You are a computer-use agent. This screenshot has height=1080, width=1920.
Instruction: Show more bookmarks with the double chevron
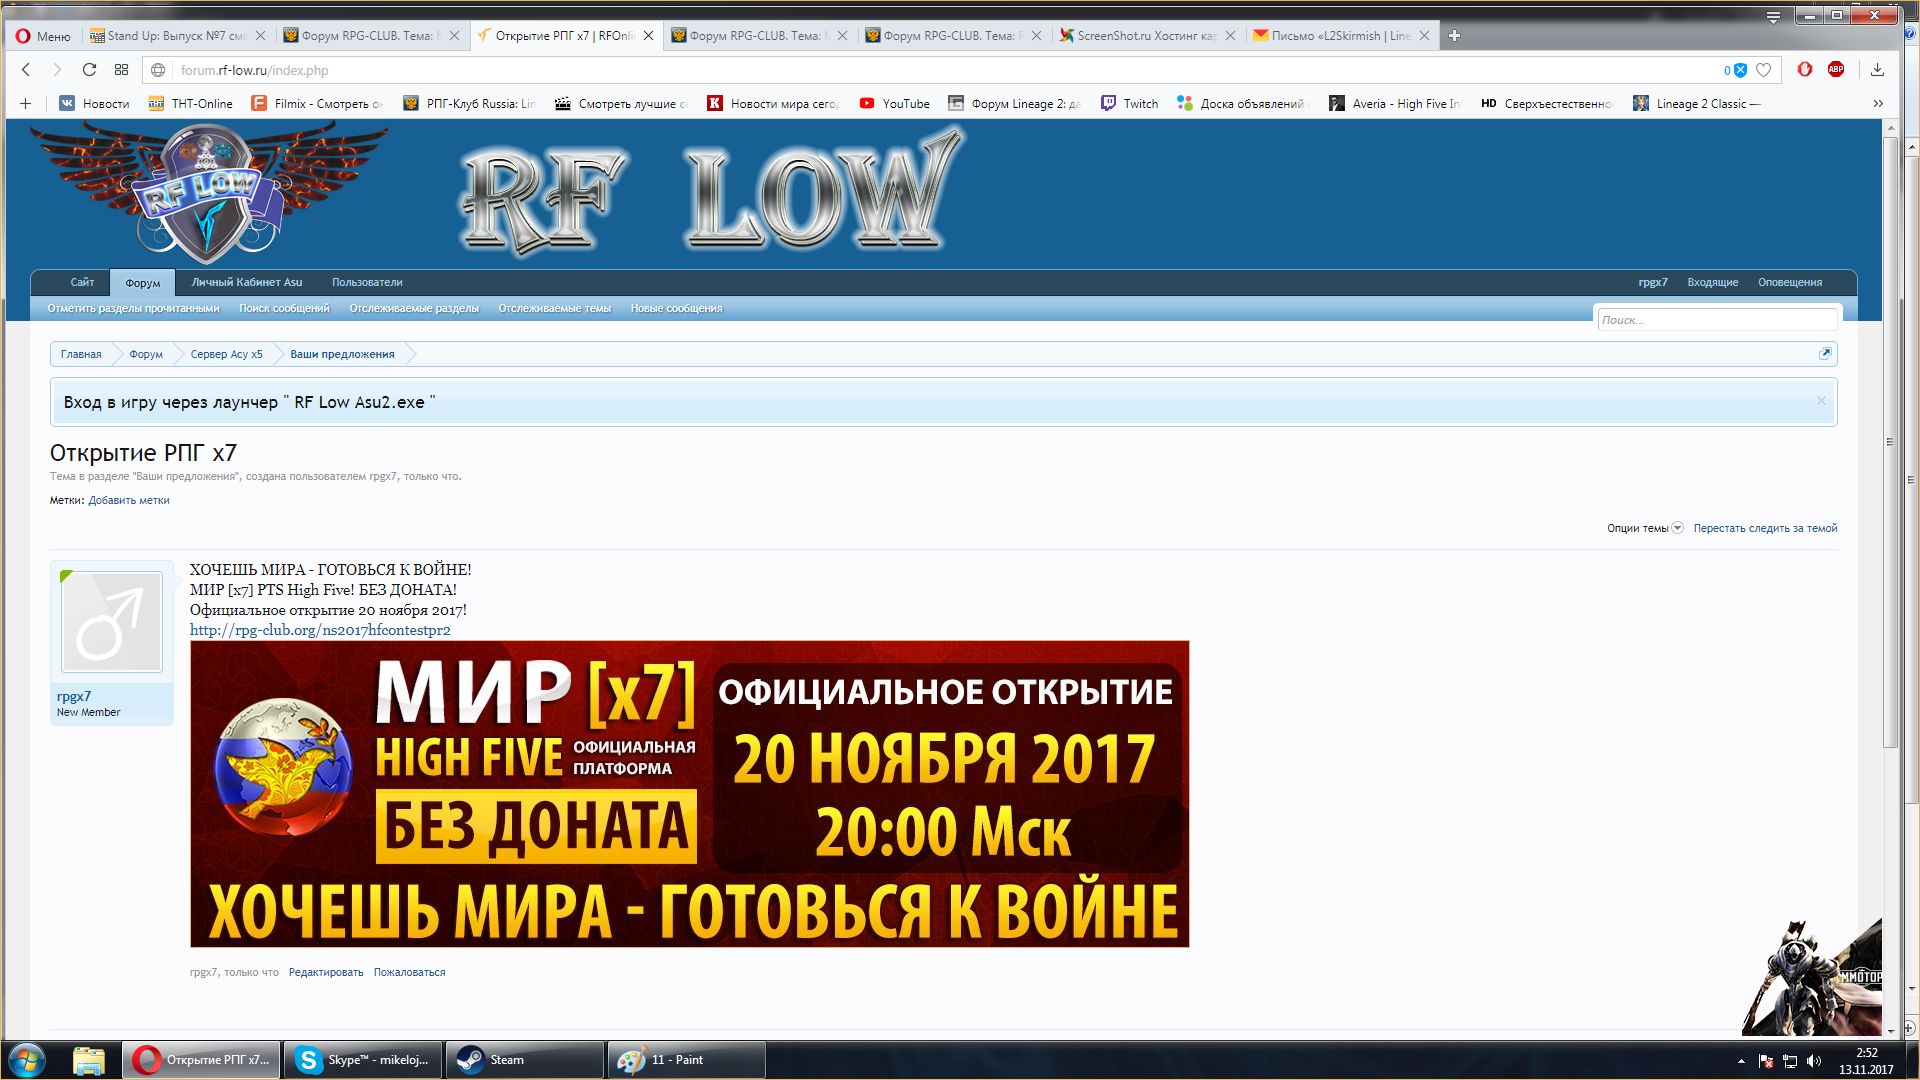point(1877,103)
